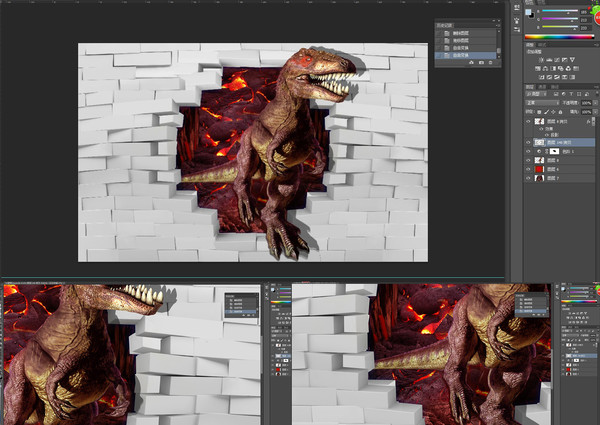600x425 pixels.
Task: Add a Posterize adjustment layer
Action: pos(549,77)
